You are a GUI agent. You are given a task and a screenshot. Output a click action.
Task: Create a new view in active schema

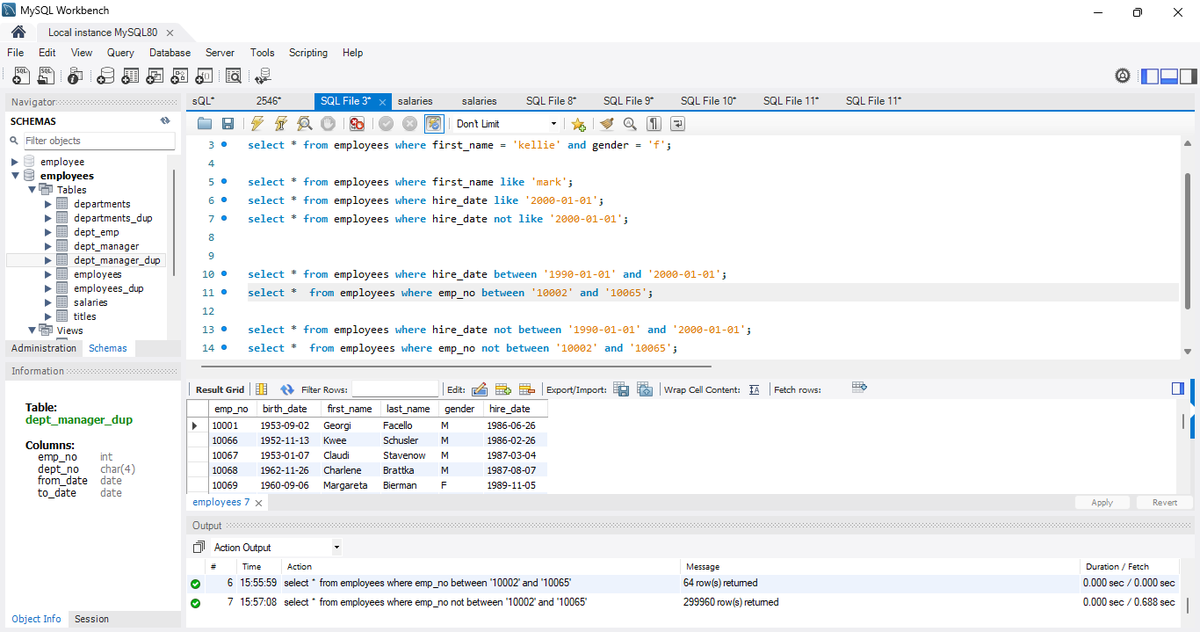point(155,75)
